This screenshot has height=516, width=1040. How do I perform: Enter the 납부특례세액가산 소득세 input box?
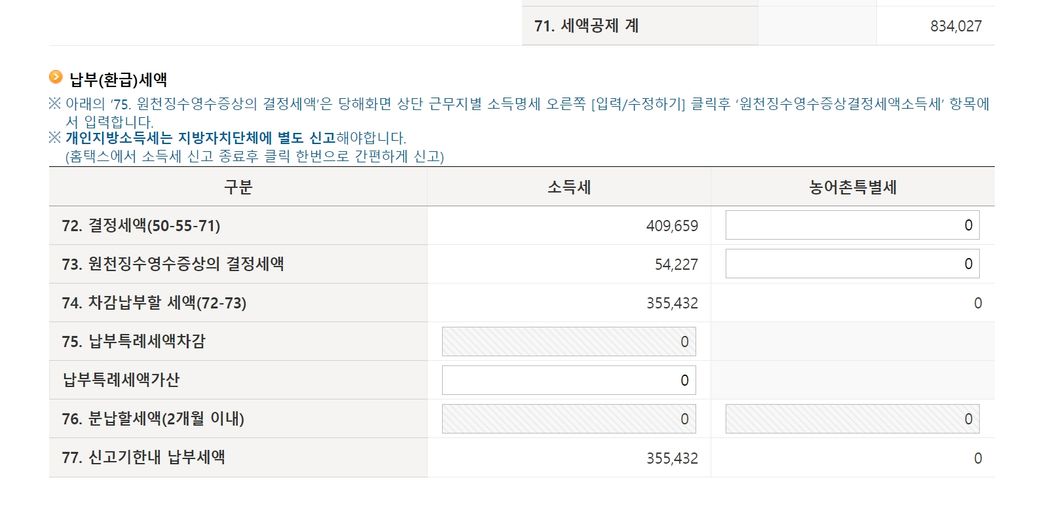(568, 380)
